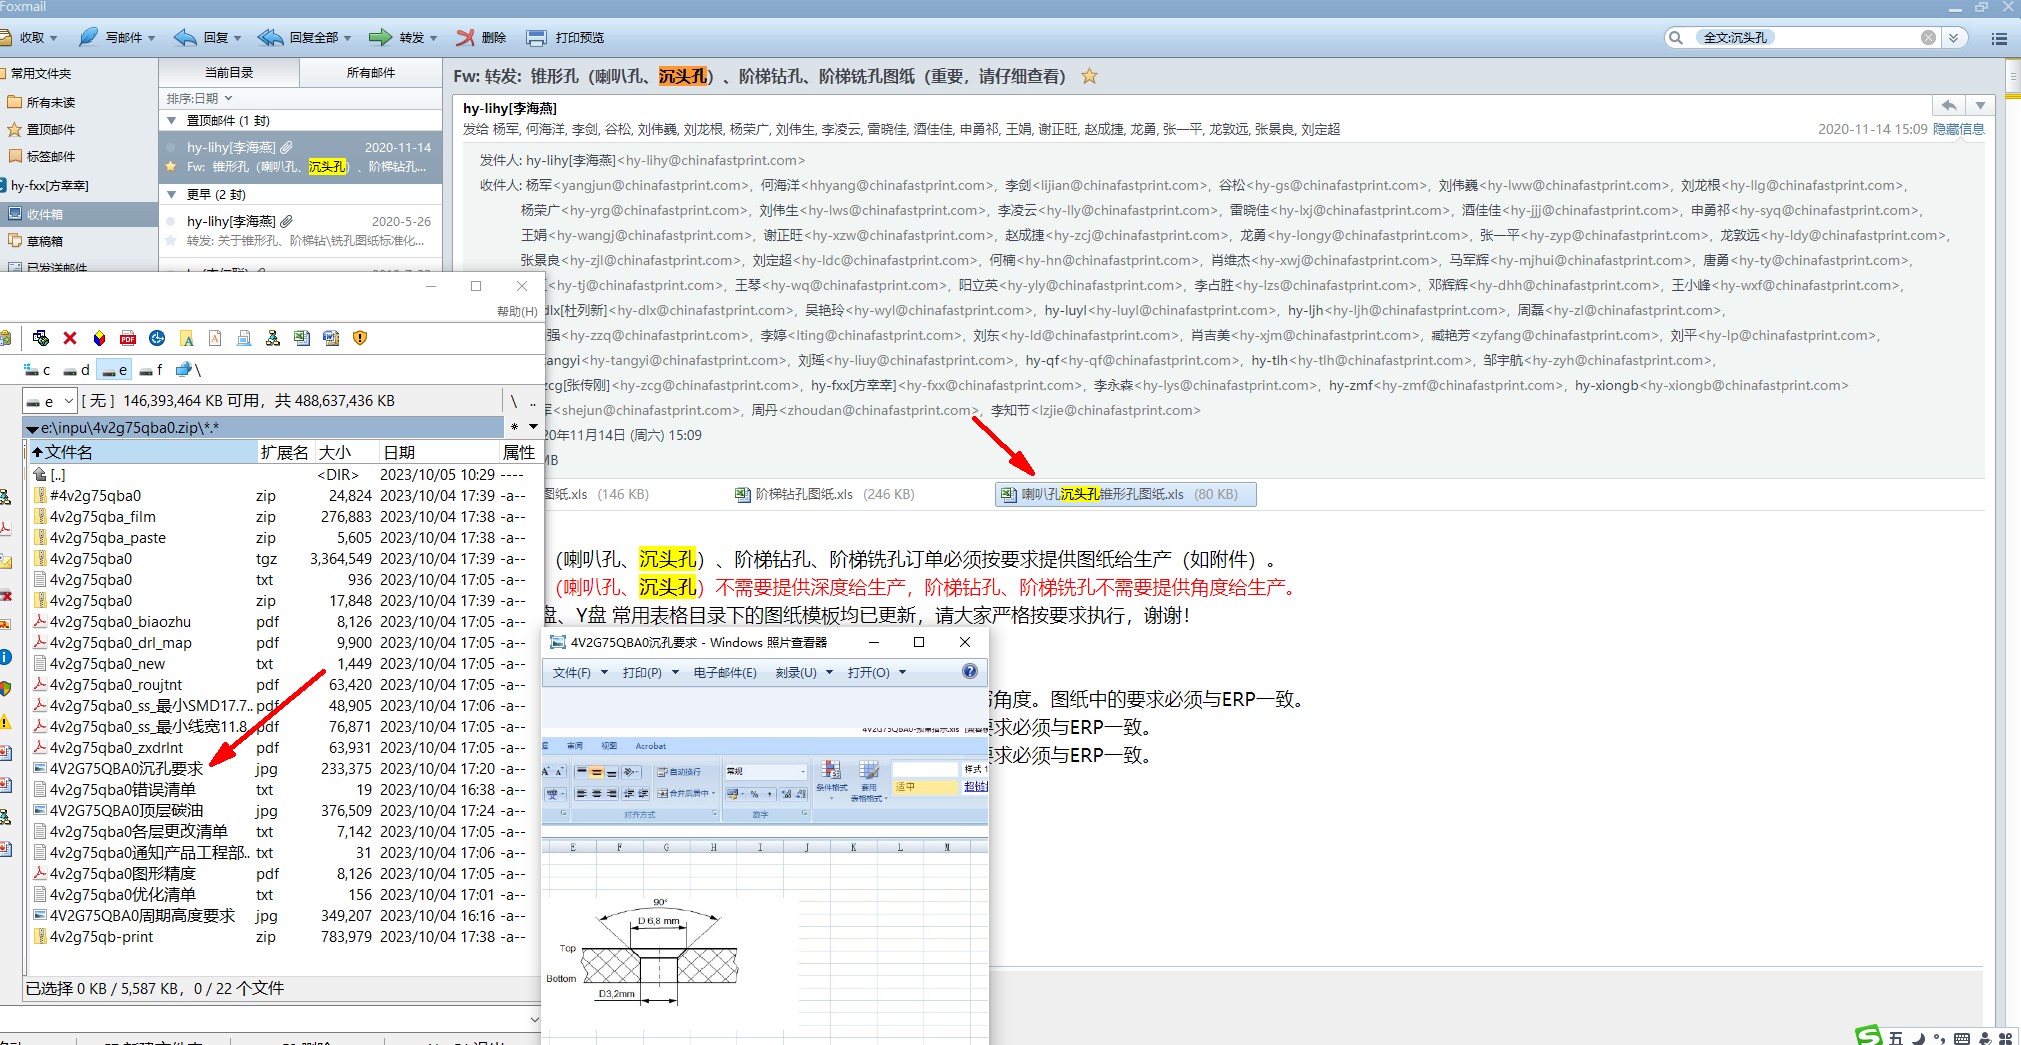Click the search magnifier icon
The image size is (2021, 1045).
coord(1676,38)
